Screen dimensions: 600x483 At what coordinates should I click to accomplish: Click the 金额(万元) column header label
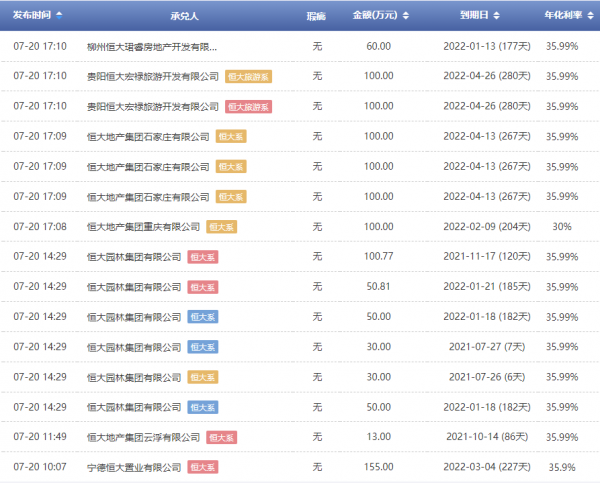[375, 15]
